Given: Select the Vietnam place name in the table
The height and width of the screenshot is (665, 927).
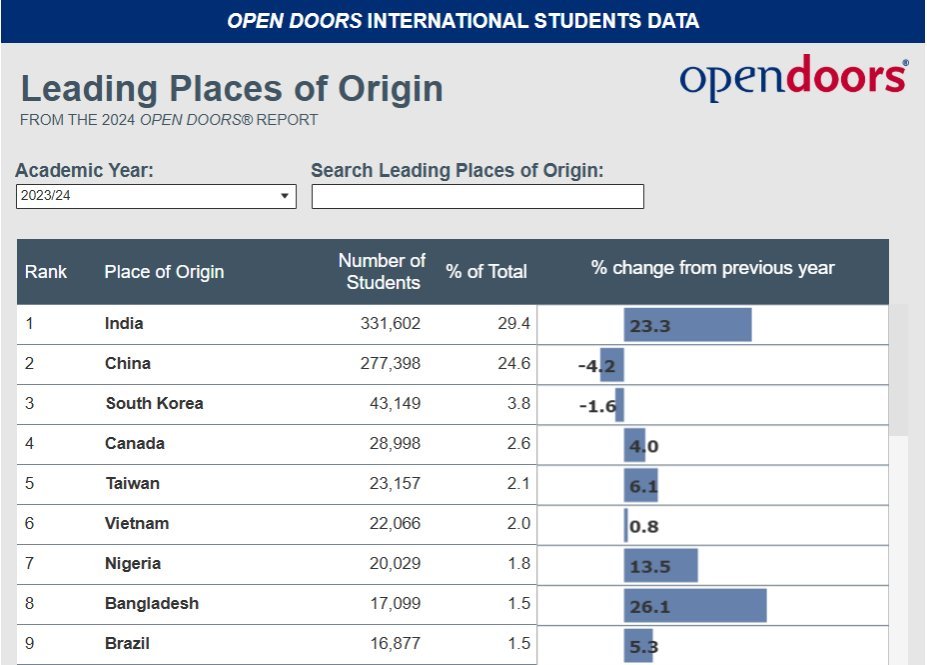Looking at the screenshot, I should pyautogui.click(x=137, y=524).
